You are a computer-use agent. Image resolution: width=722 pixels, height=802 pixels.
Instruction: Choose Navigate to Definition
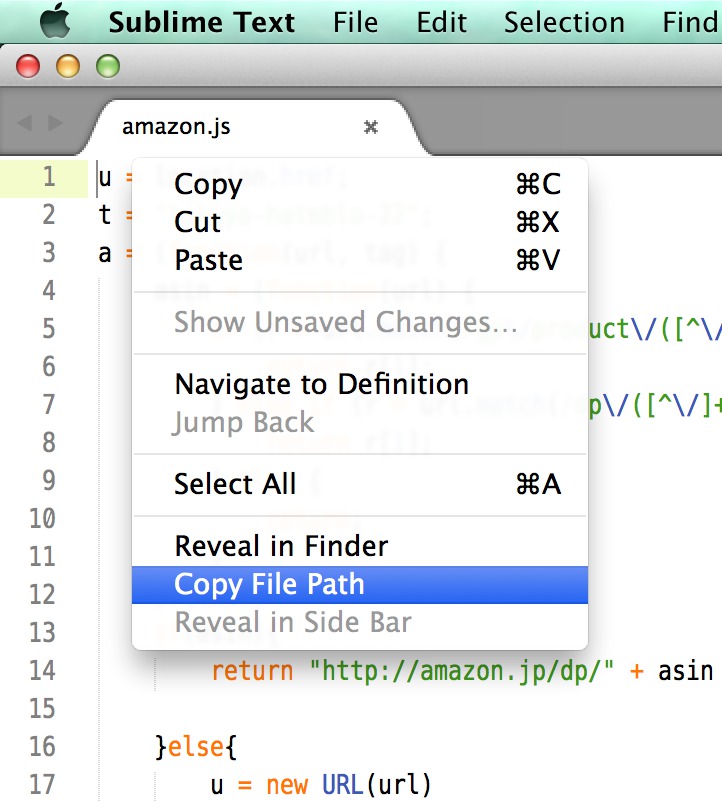pos(360,384)
